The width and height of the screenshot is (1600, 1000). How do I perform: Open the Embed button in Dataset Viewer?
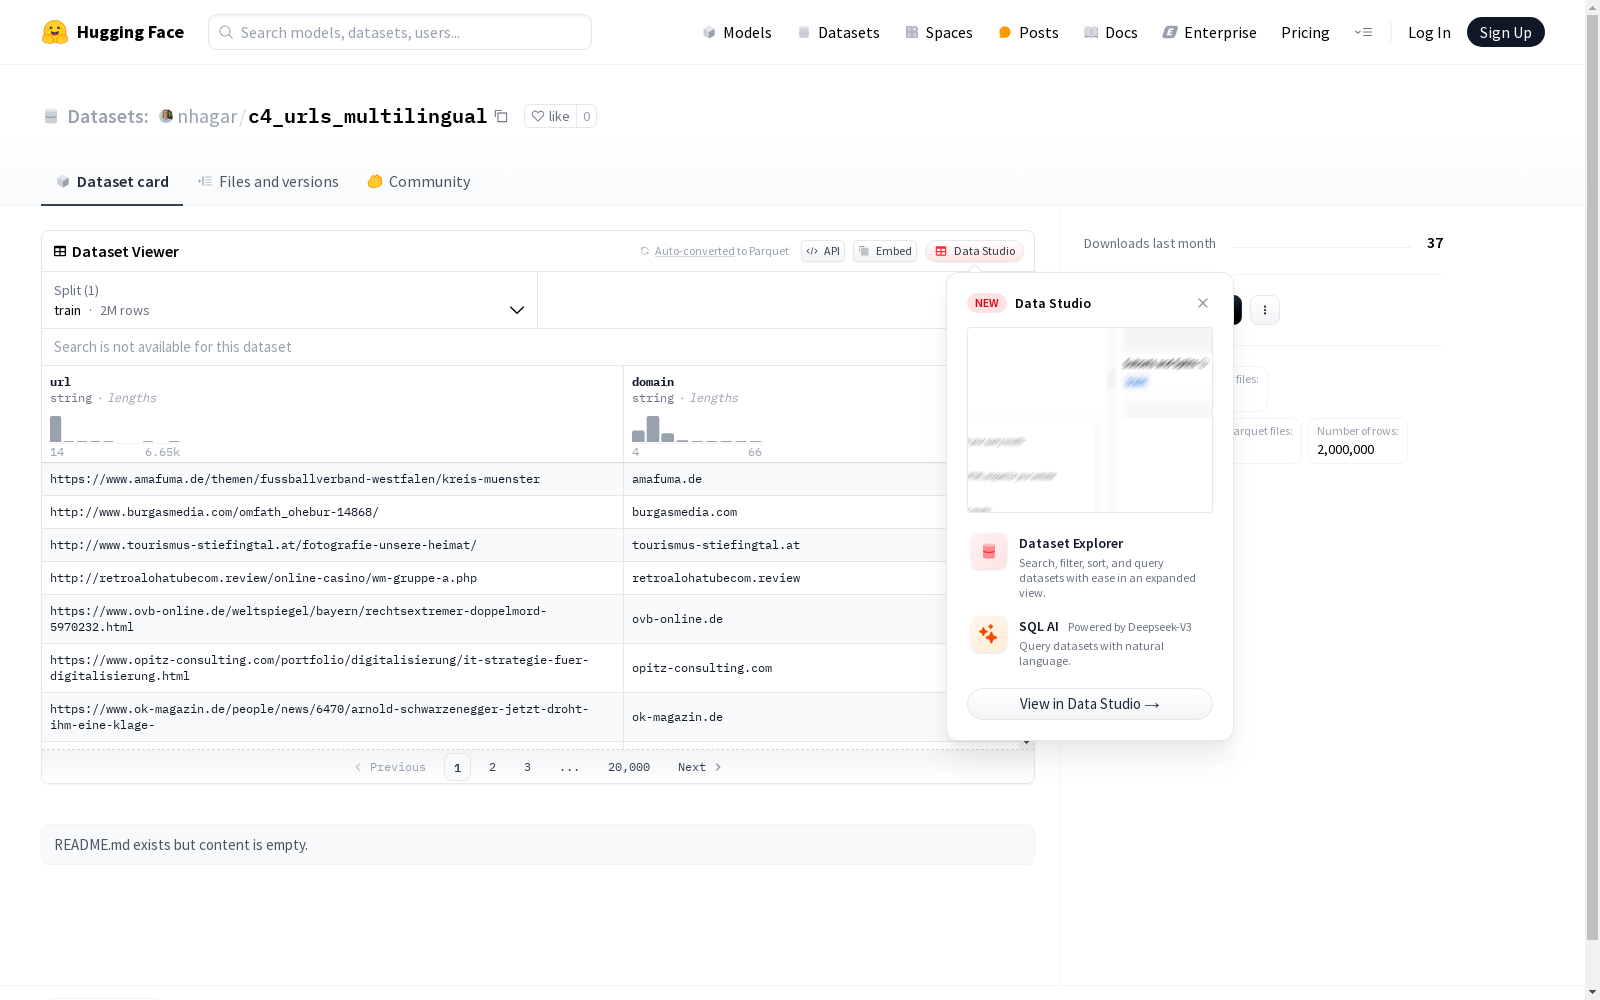[x=885, y=251]
